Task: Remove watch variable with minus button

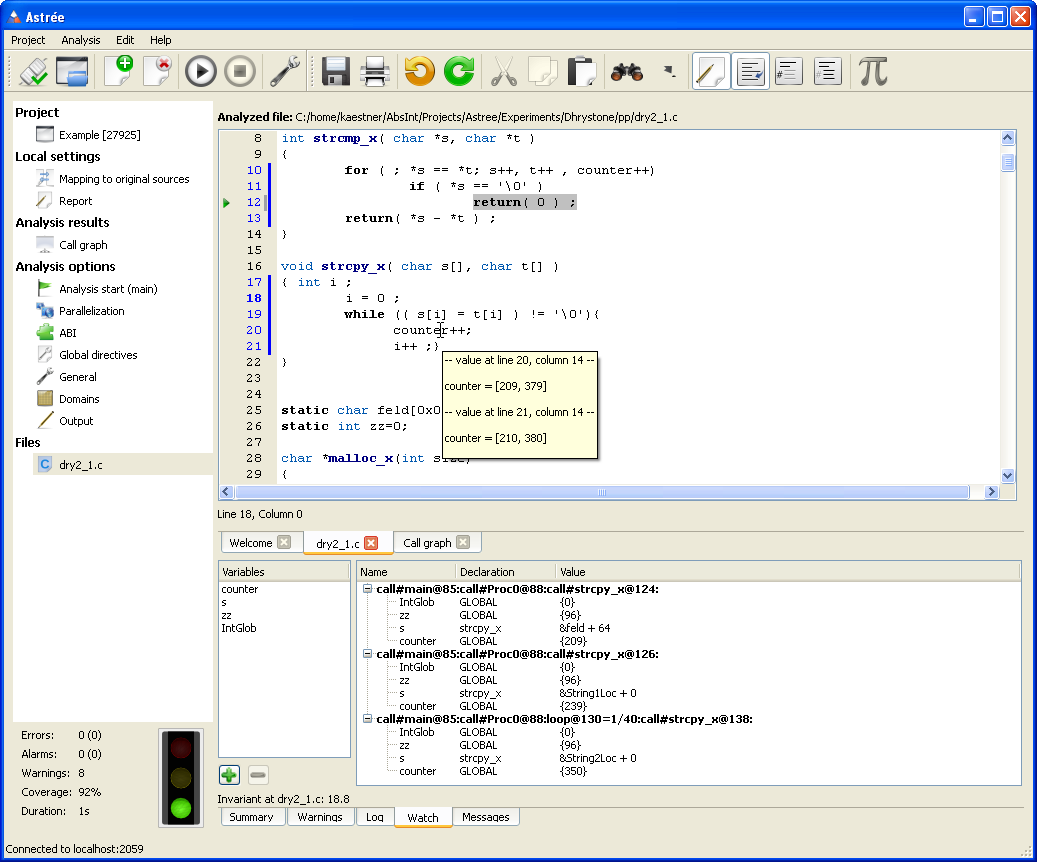Action: tap(258, 775)
